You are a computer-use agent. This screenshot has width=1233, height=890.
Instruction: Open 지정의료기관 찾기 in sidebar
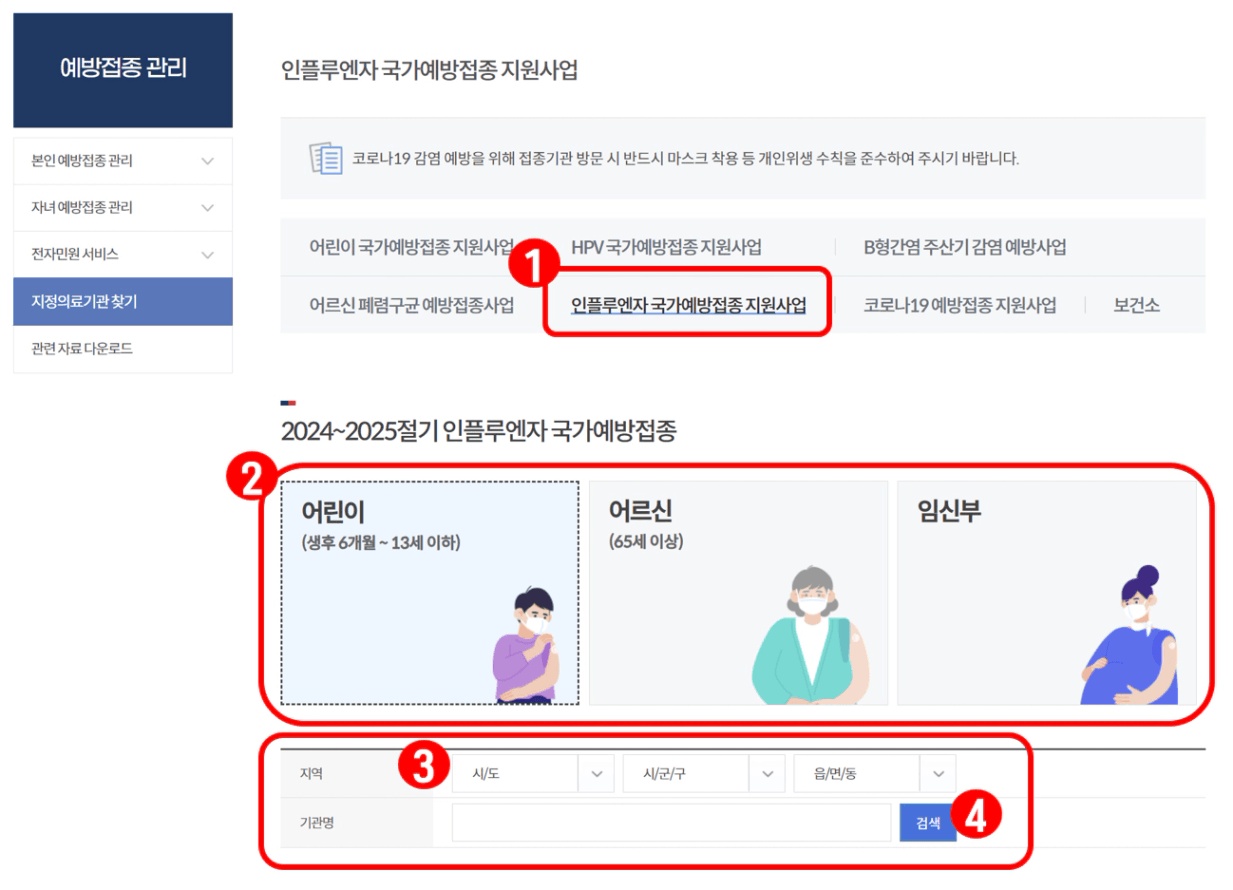[x=123, y=302]
